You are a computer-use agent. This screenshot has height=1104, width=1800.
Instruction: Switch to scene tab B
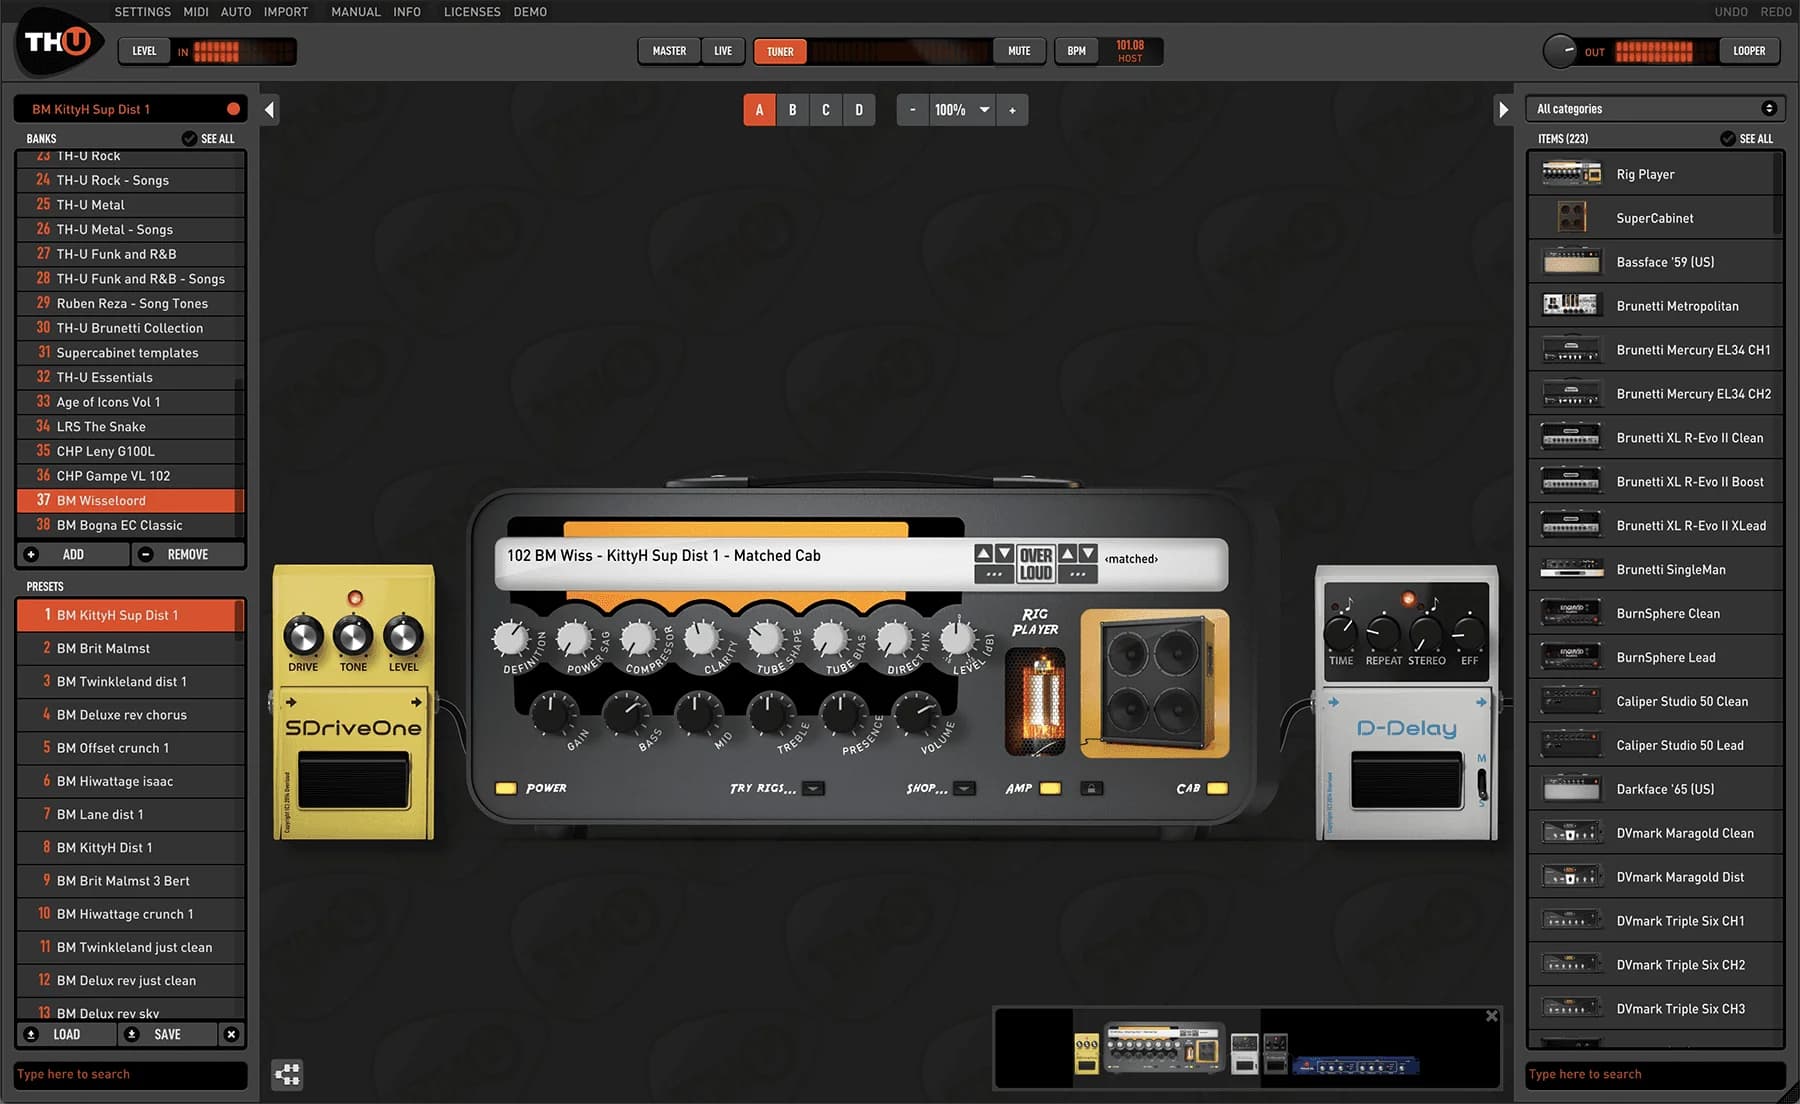pyautogui.click(x=792, y=109)
